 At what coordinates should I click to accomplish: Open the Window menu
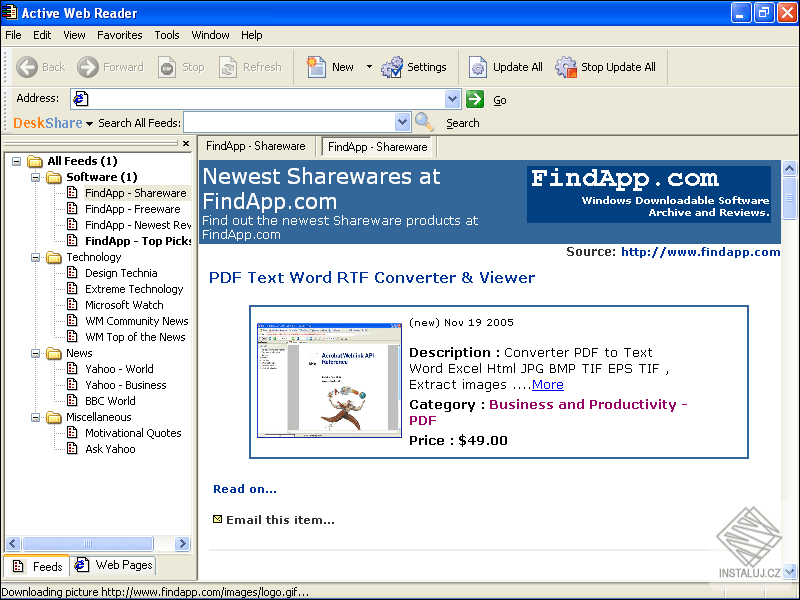click(x=210, y=35)
